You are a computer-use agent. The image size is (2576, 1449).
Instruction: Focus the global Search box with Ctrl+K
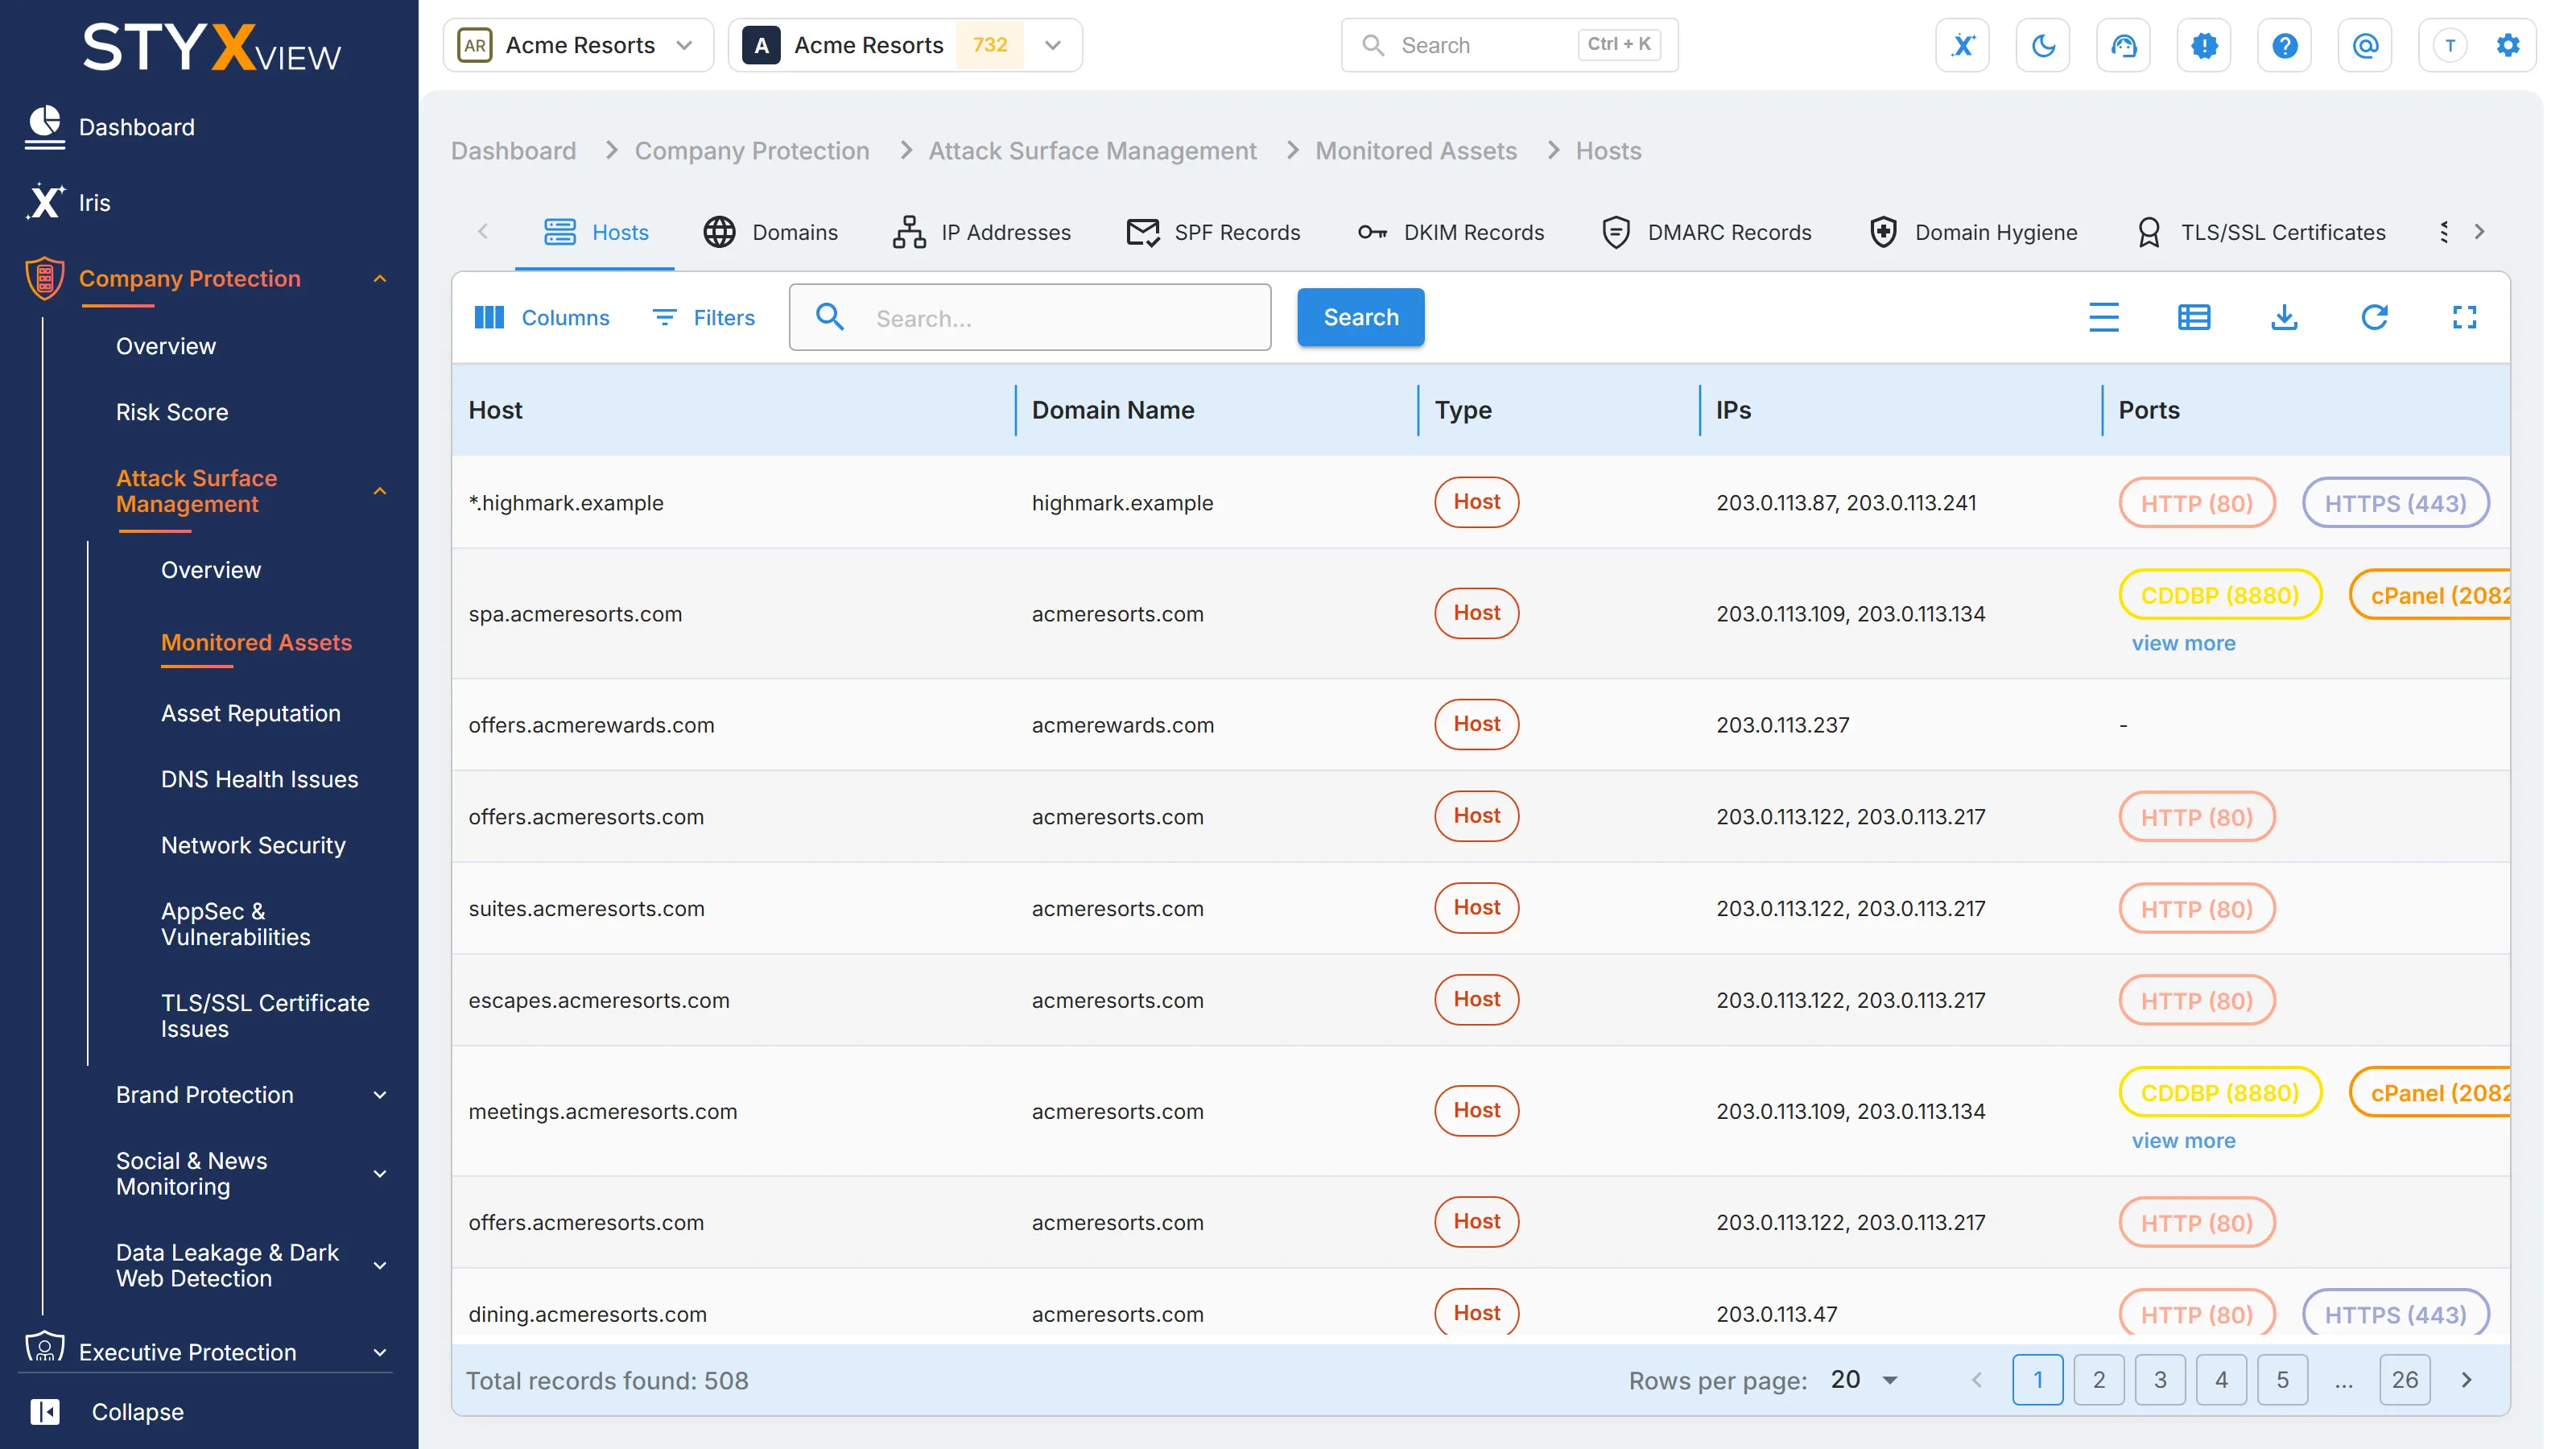1509,45
